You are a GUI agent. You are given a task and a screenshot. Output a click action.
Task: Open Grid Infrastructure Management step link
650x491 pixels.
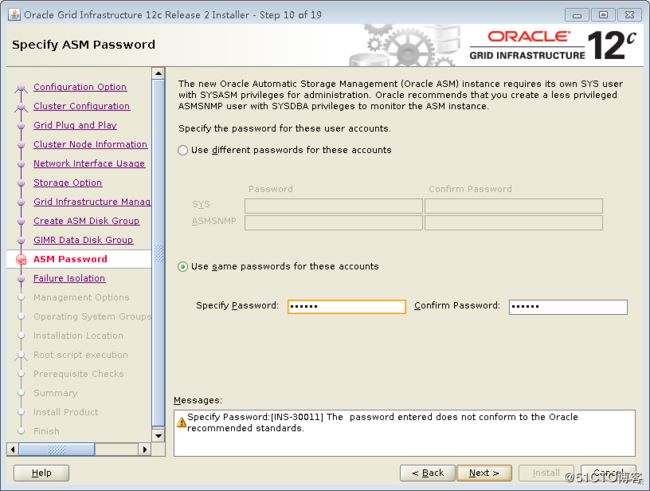(x=92, y=202)
